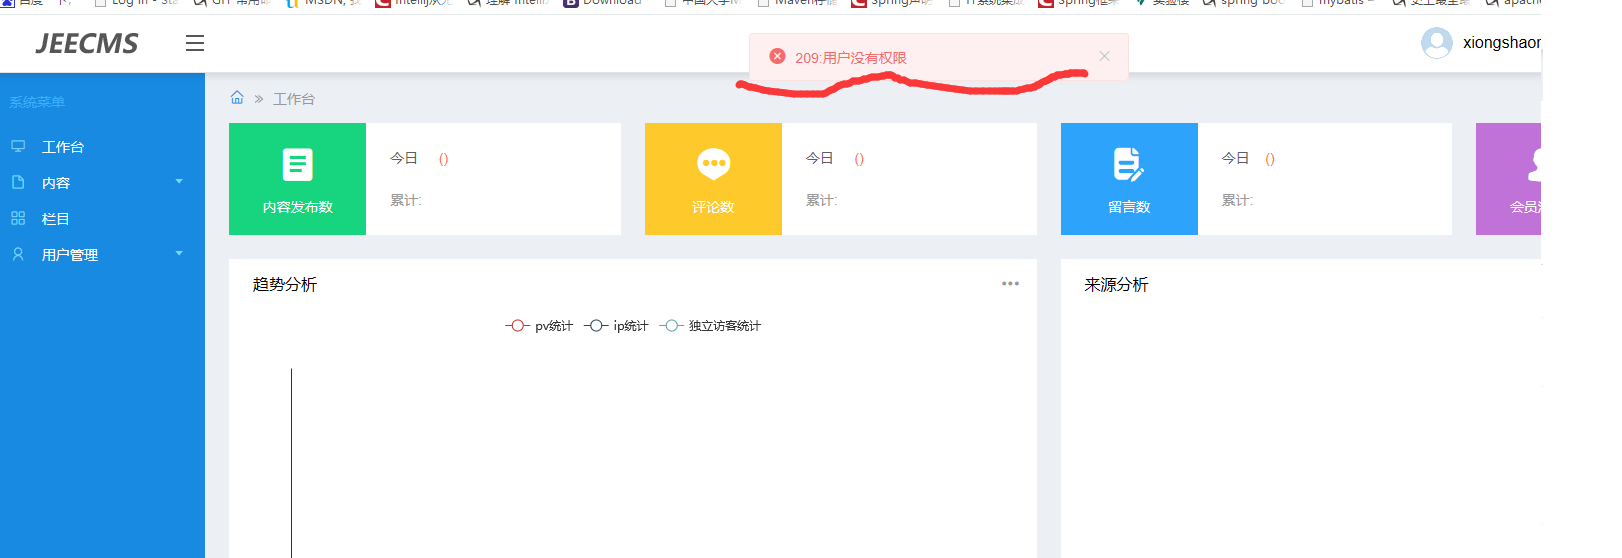Toggle the sidebar hamburger menu
This screenshot has width=1622, height=558.
click(x=195, y=43)
